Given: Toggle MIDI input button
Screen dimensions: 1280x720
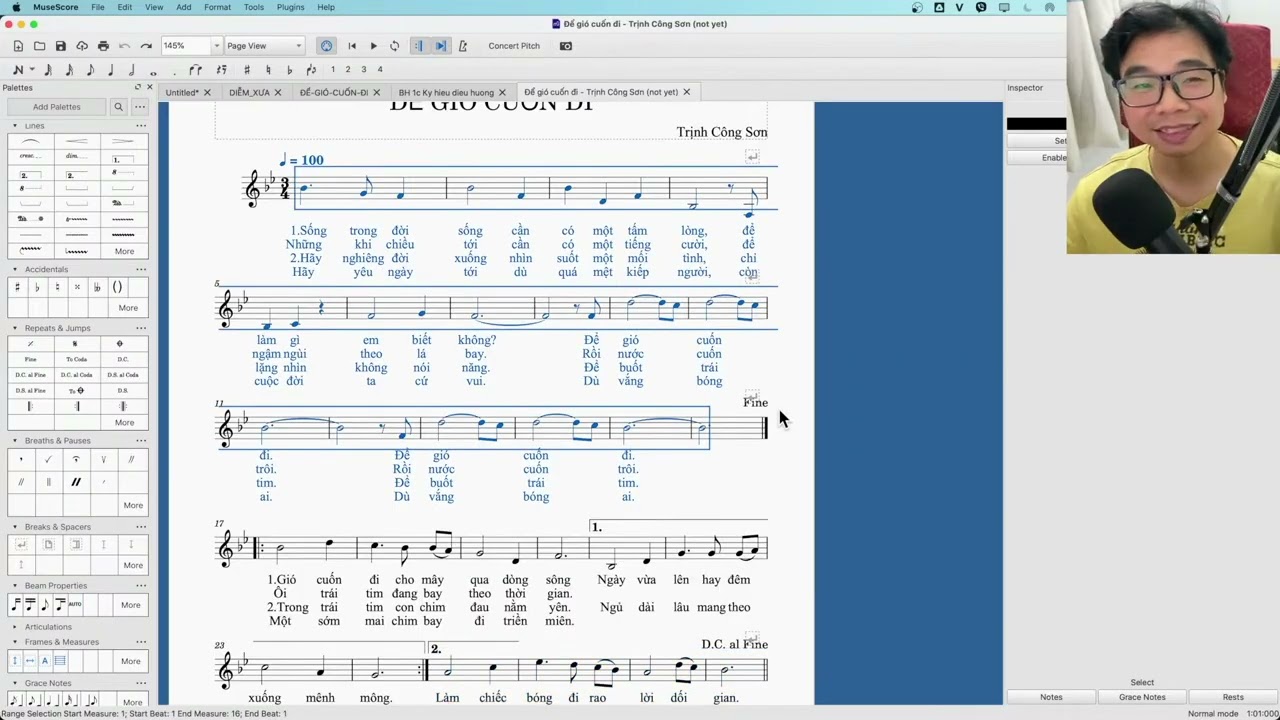Looking at the screenshot, I should (326, 46).
